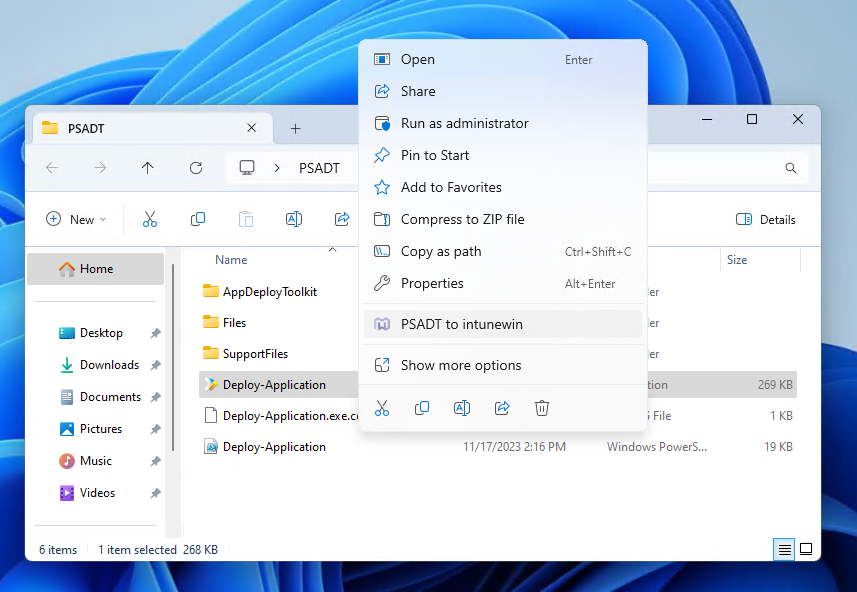Choose Share from context menu
The image size is (857, 592).
(x=503, y=91)
